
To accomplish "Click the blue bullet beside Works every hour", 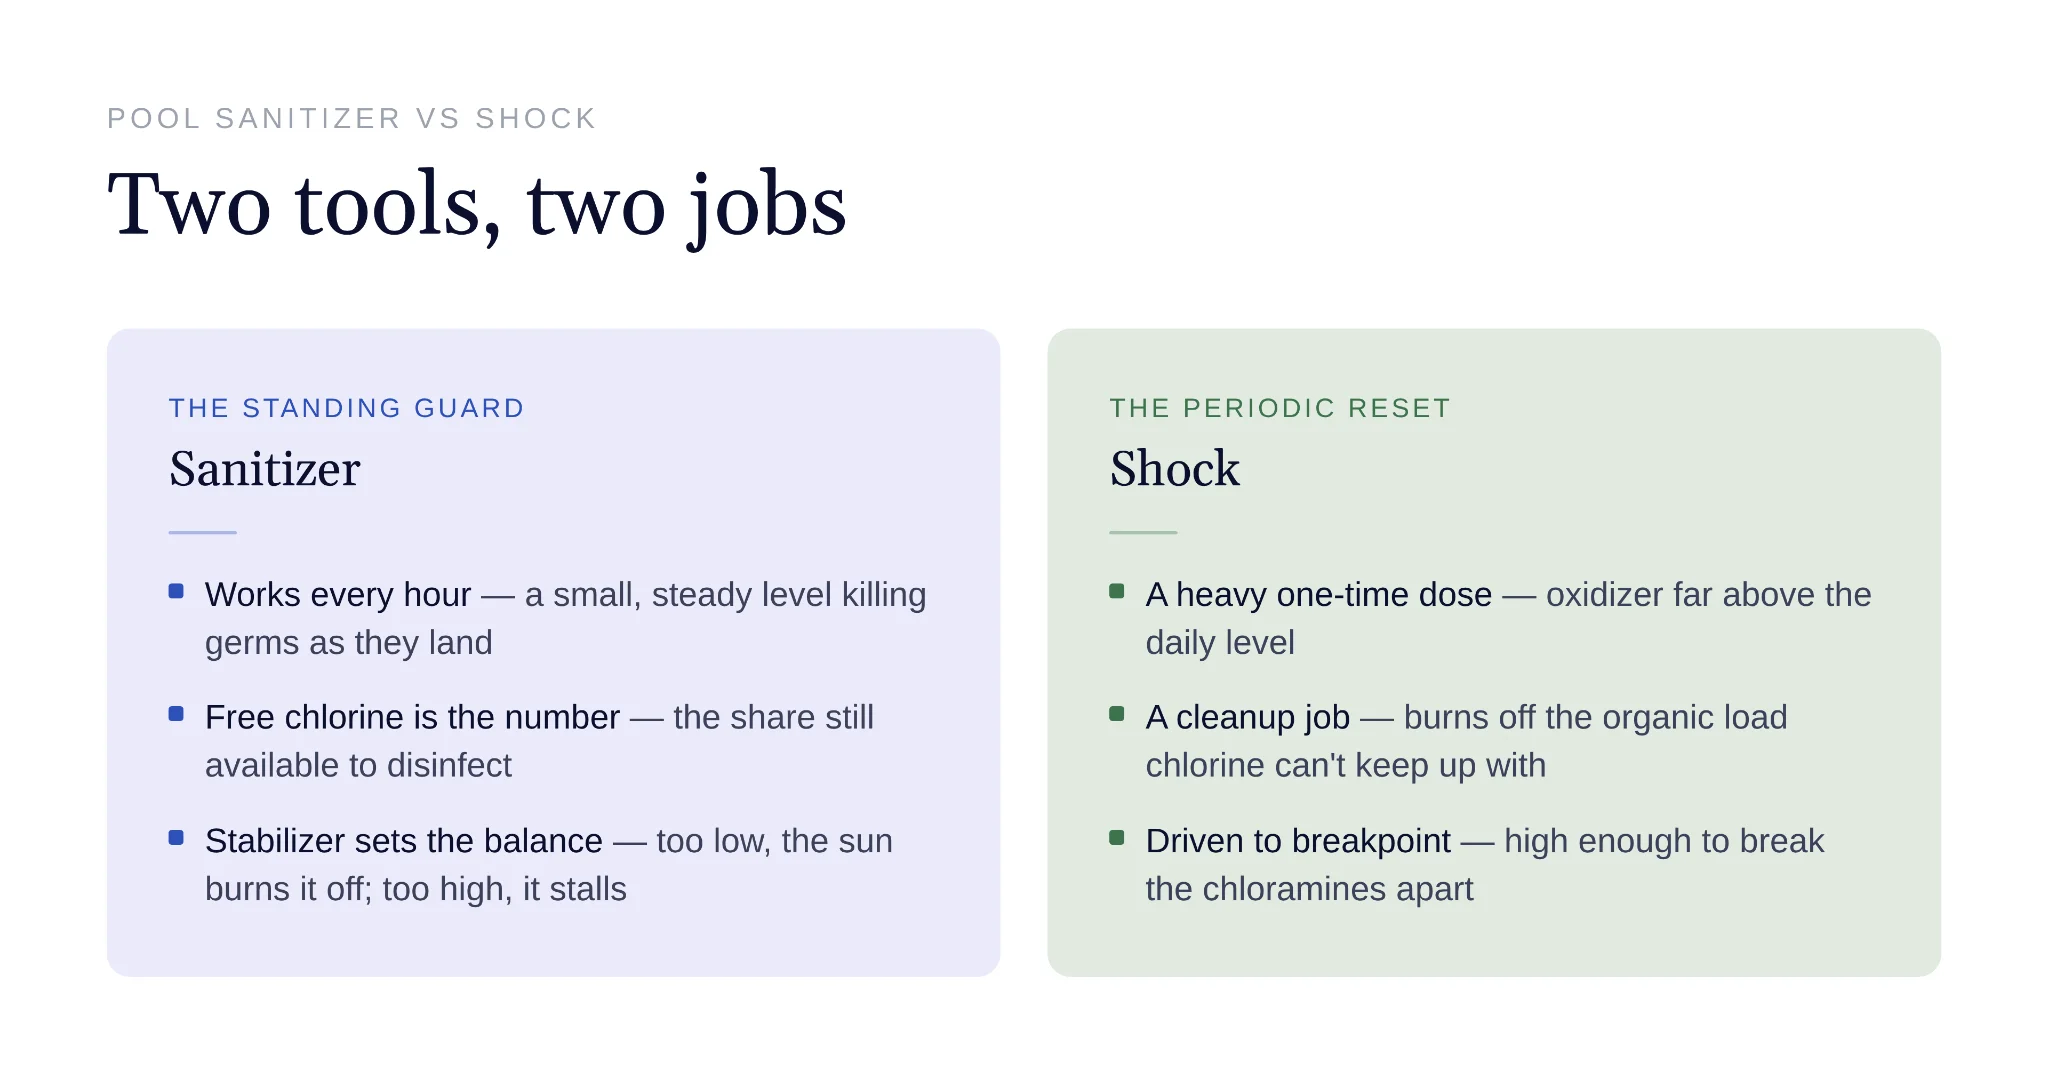I will point(176,591).
